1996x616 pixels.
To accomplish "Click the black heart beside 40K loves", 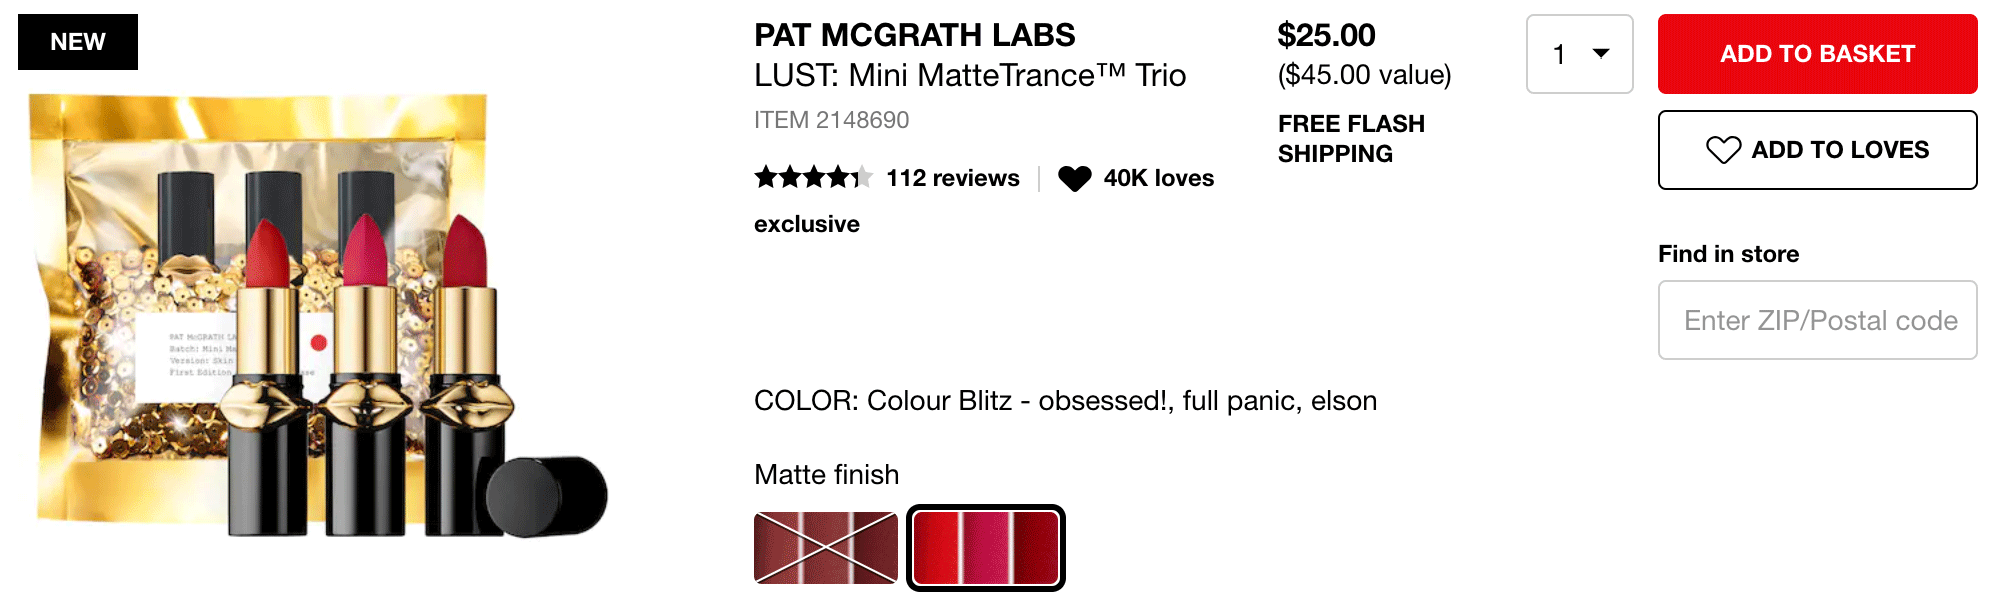I will 1075,178.
